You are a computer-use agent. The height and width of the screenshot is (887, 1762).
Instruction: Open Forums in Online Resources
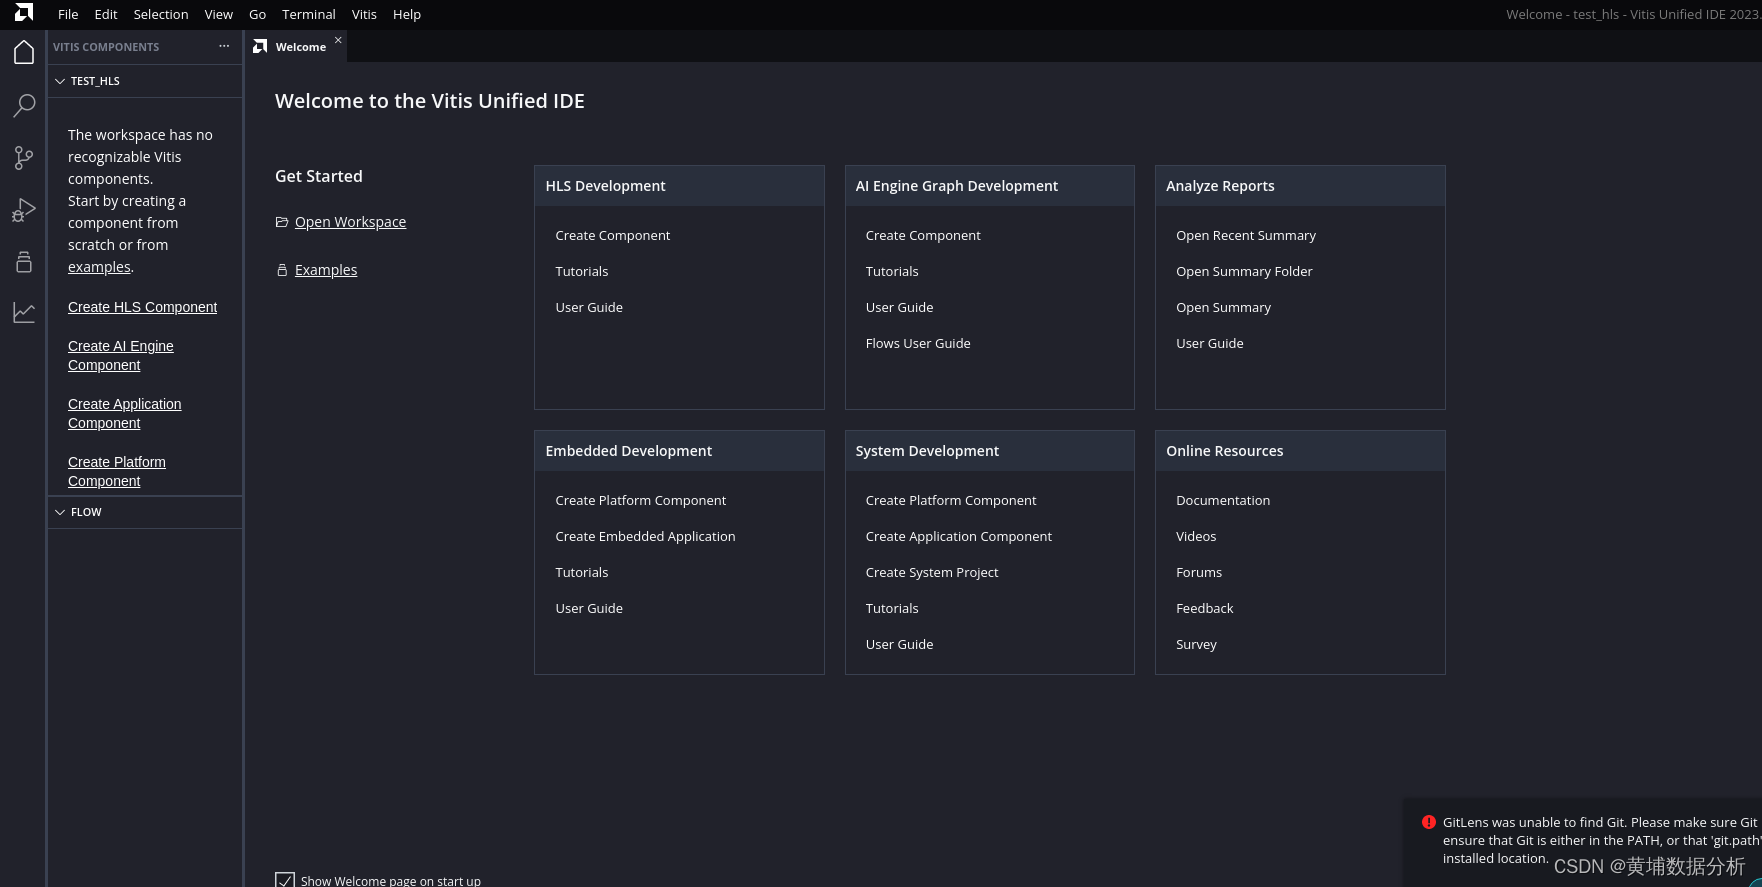[1199, 572]
